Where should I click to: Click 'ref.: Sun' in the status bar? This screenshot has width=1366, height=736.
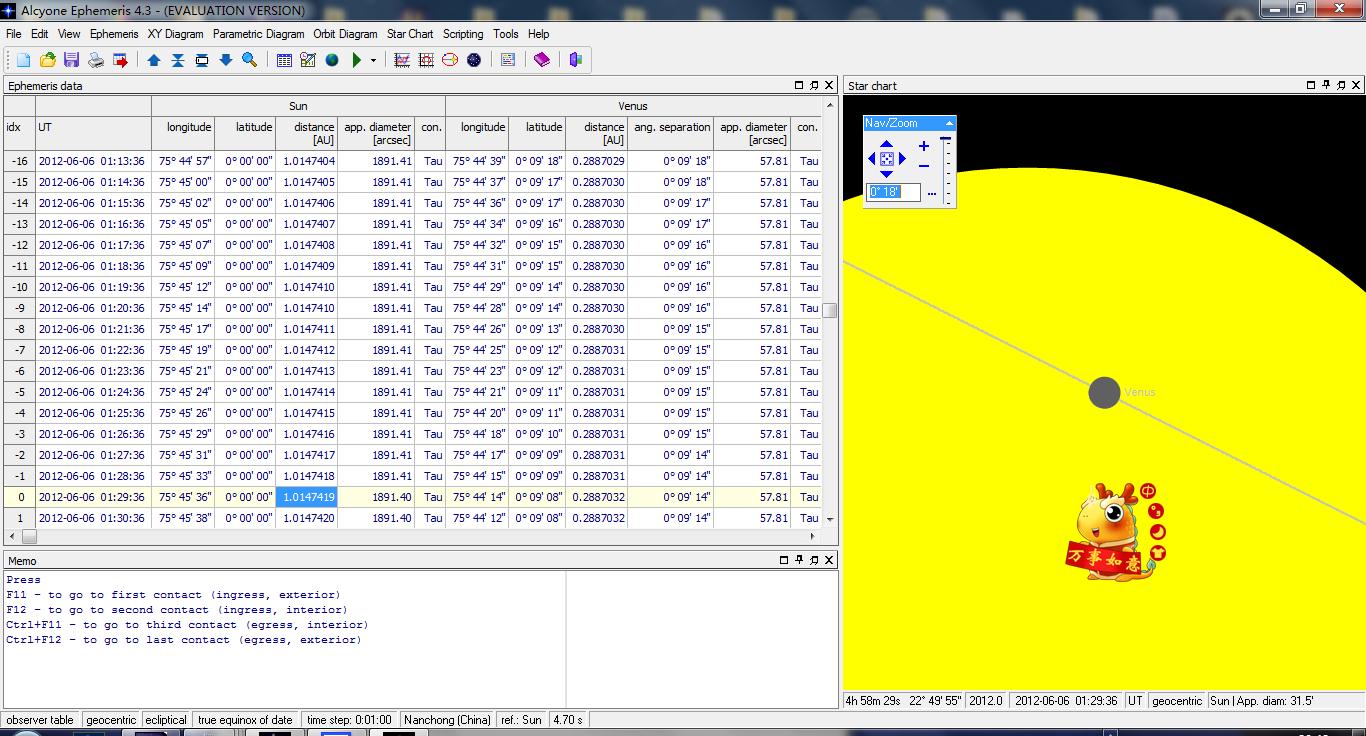pyautogui.click(x=522, y=720)
